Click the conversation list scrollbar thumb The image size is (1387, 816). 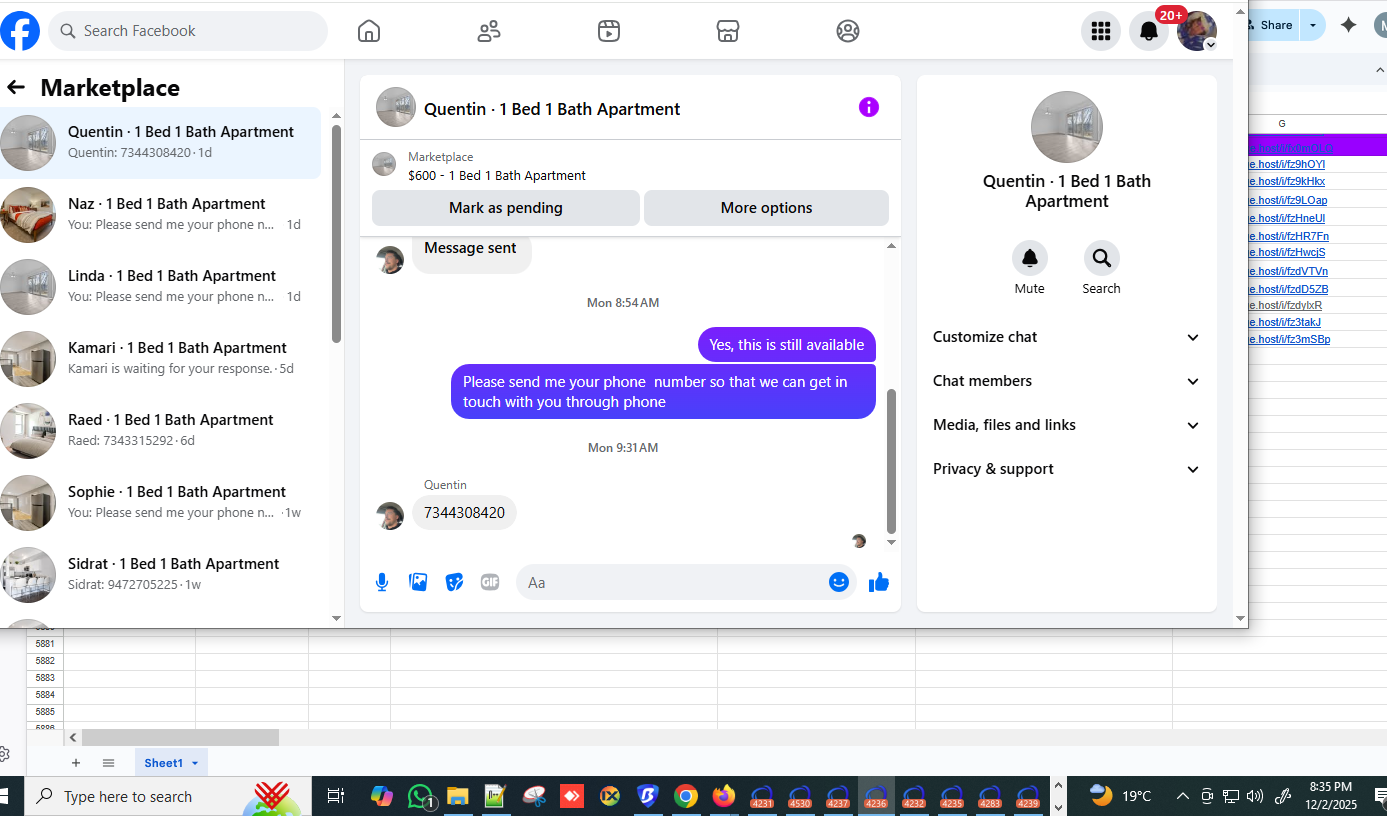tap(336, 234)
